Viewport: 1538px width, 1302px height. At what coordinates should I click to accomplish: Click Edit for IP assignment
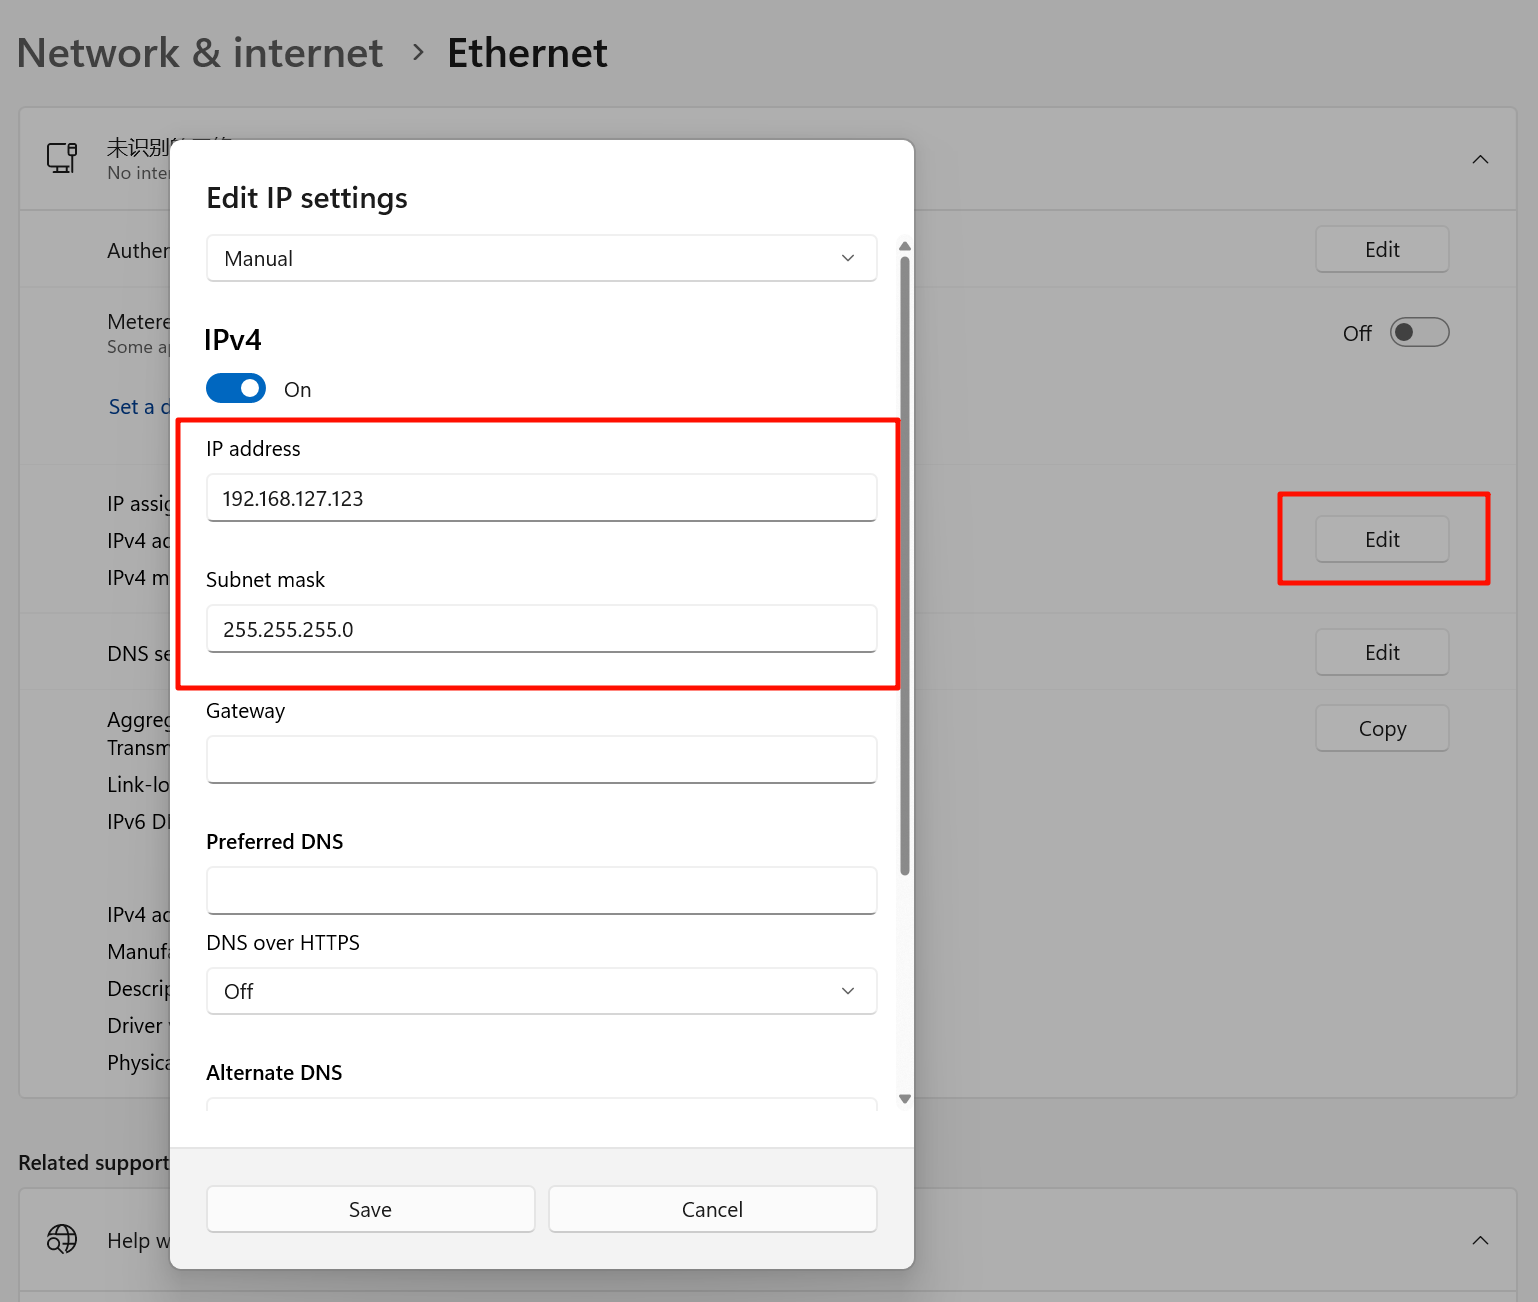click(1382, 539)
